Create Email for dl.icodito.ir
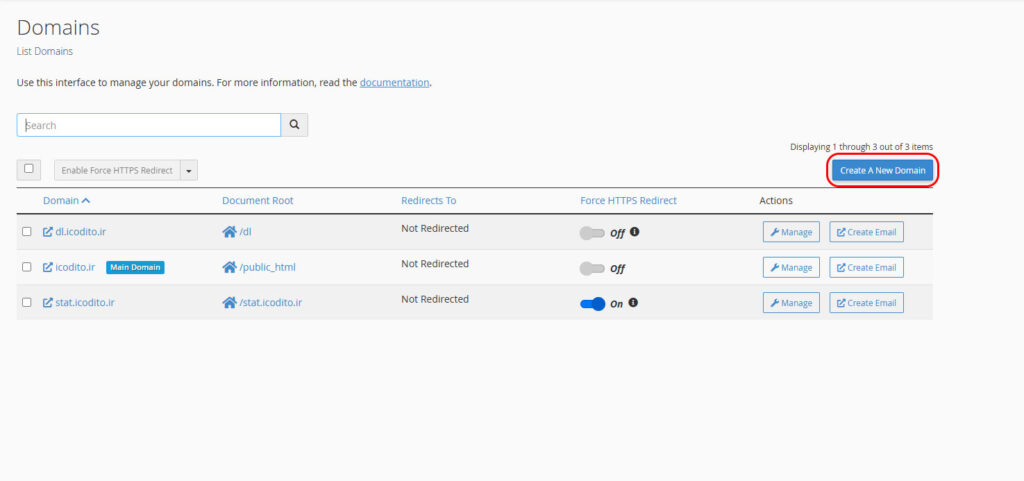This screenshot has width=1024, height=481. pyautogui.click(x=867, y=232)
